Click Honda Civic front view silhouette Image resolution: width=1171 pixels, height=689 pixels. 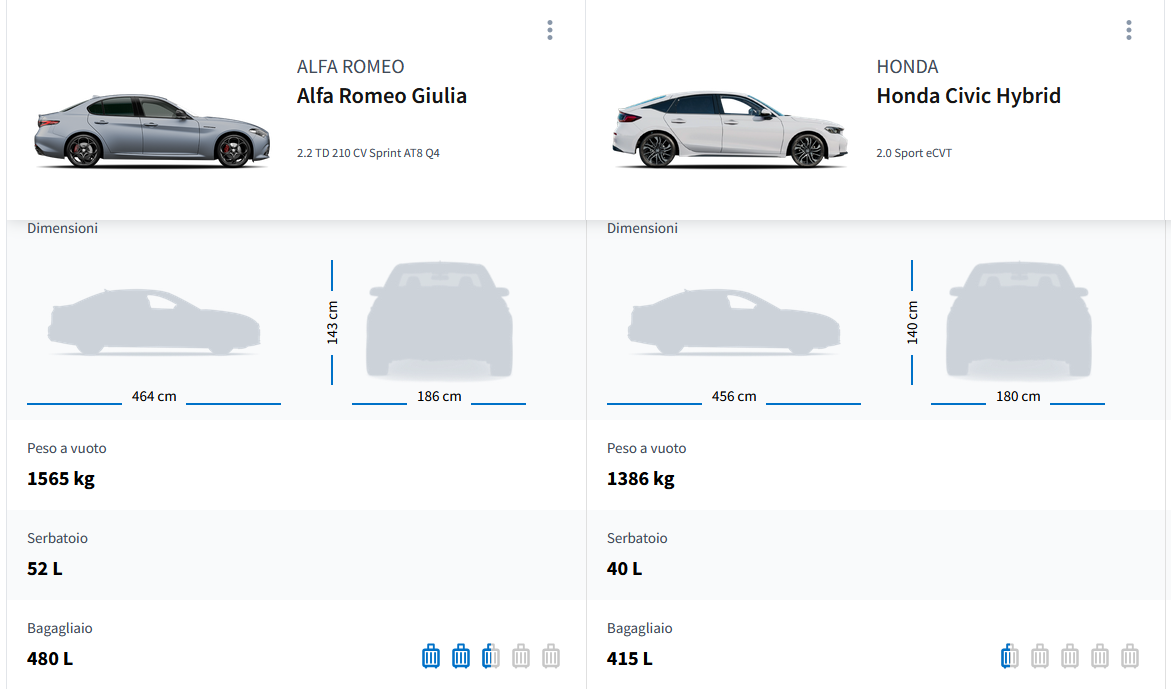coord(1018,320)
